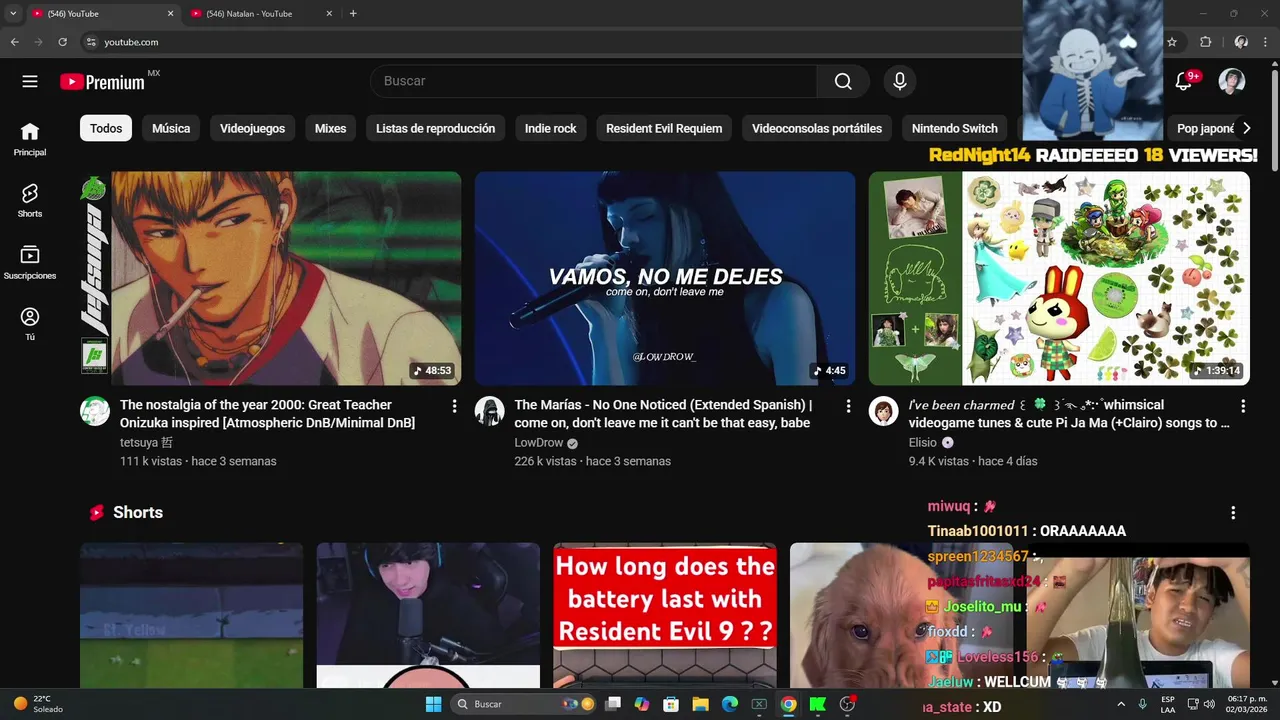Open Elisio channel avatar
The image size is (1280, 720).
(x=883, y=411)
